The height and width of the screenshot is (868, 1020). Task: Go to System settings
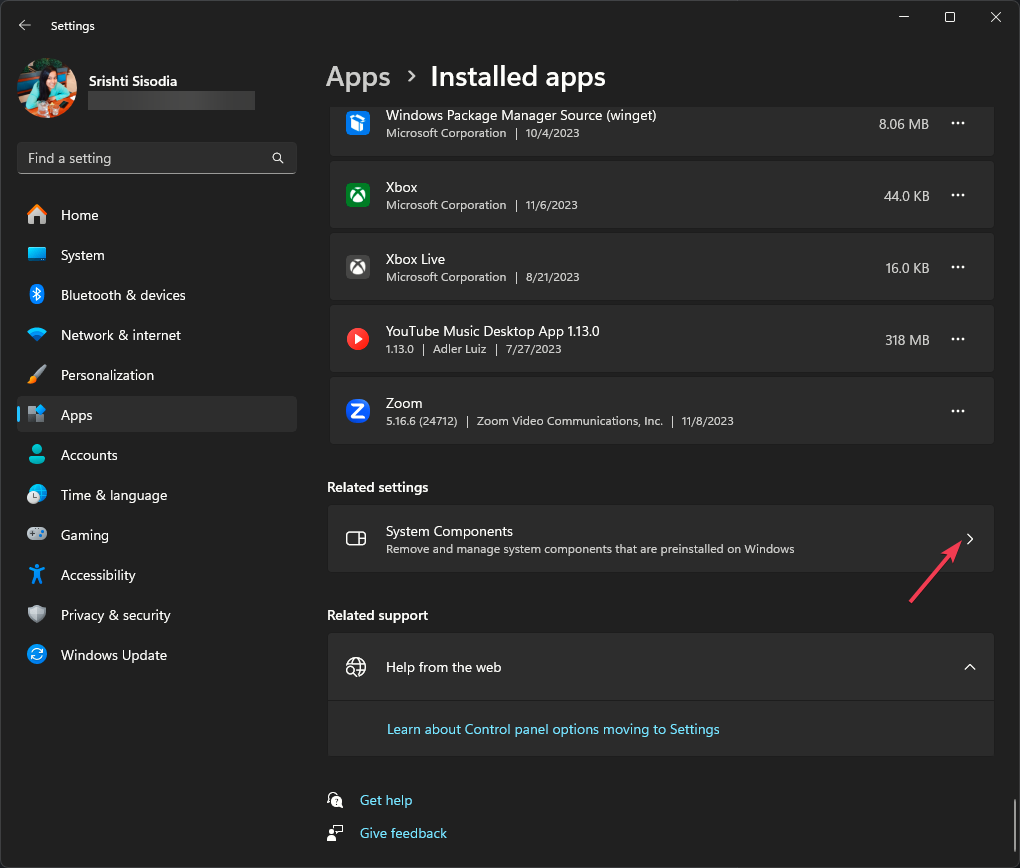click(x=157, y=255)
